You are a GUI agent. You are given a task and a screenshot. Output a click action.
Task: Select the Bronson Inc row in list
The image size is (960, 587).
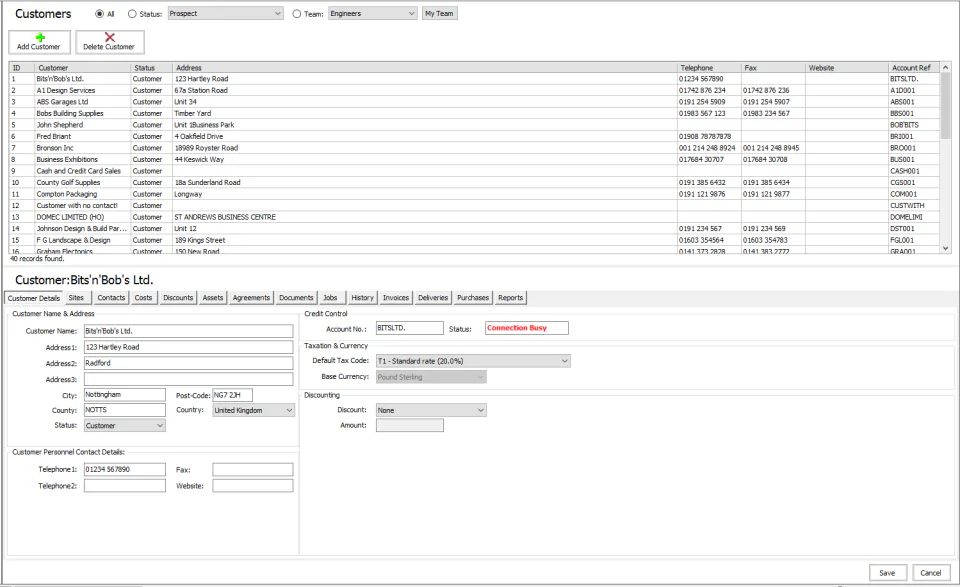click(x=474, y=148)
